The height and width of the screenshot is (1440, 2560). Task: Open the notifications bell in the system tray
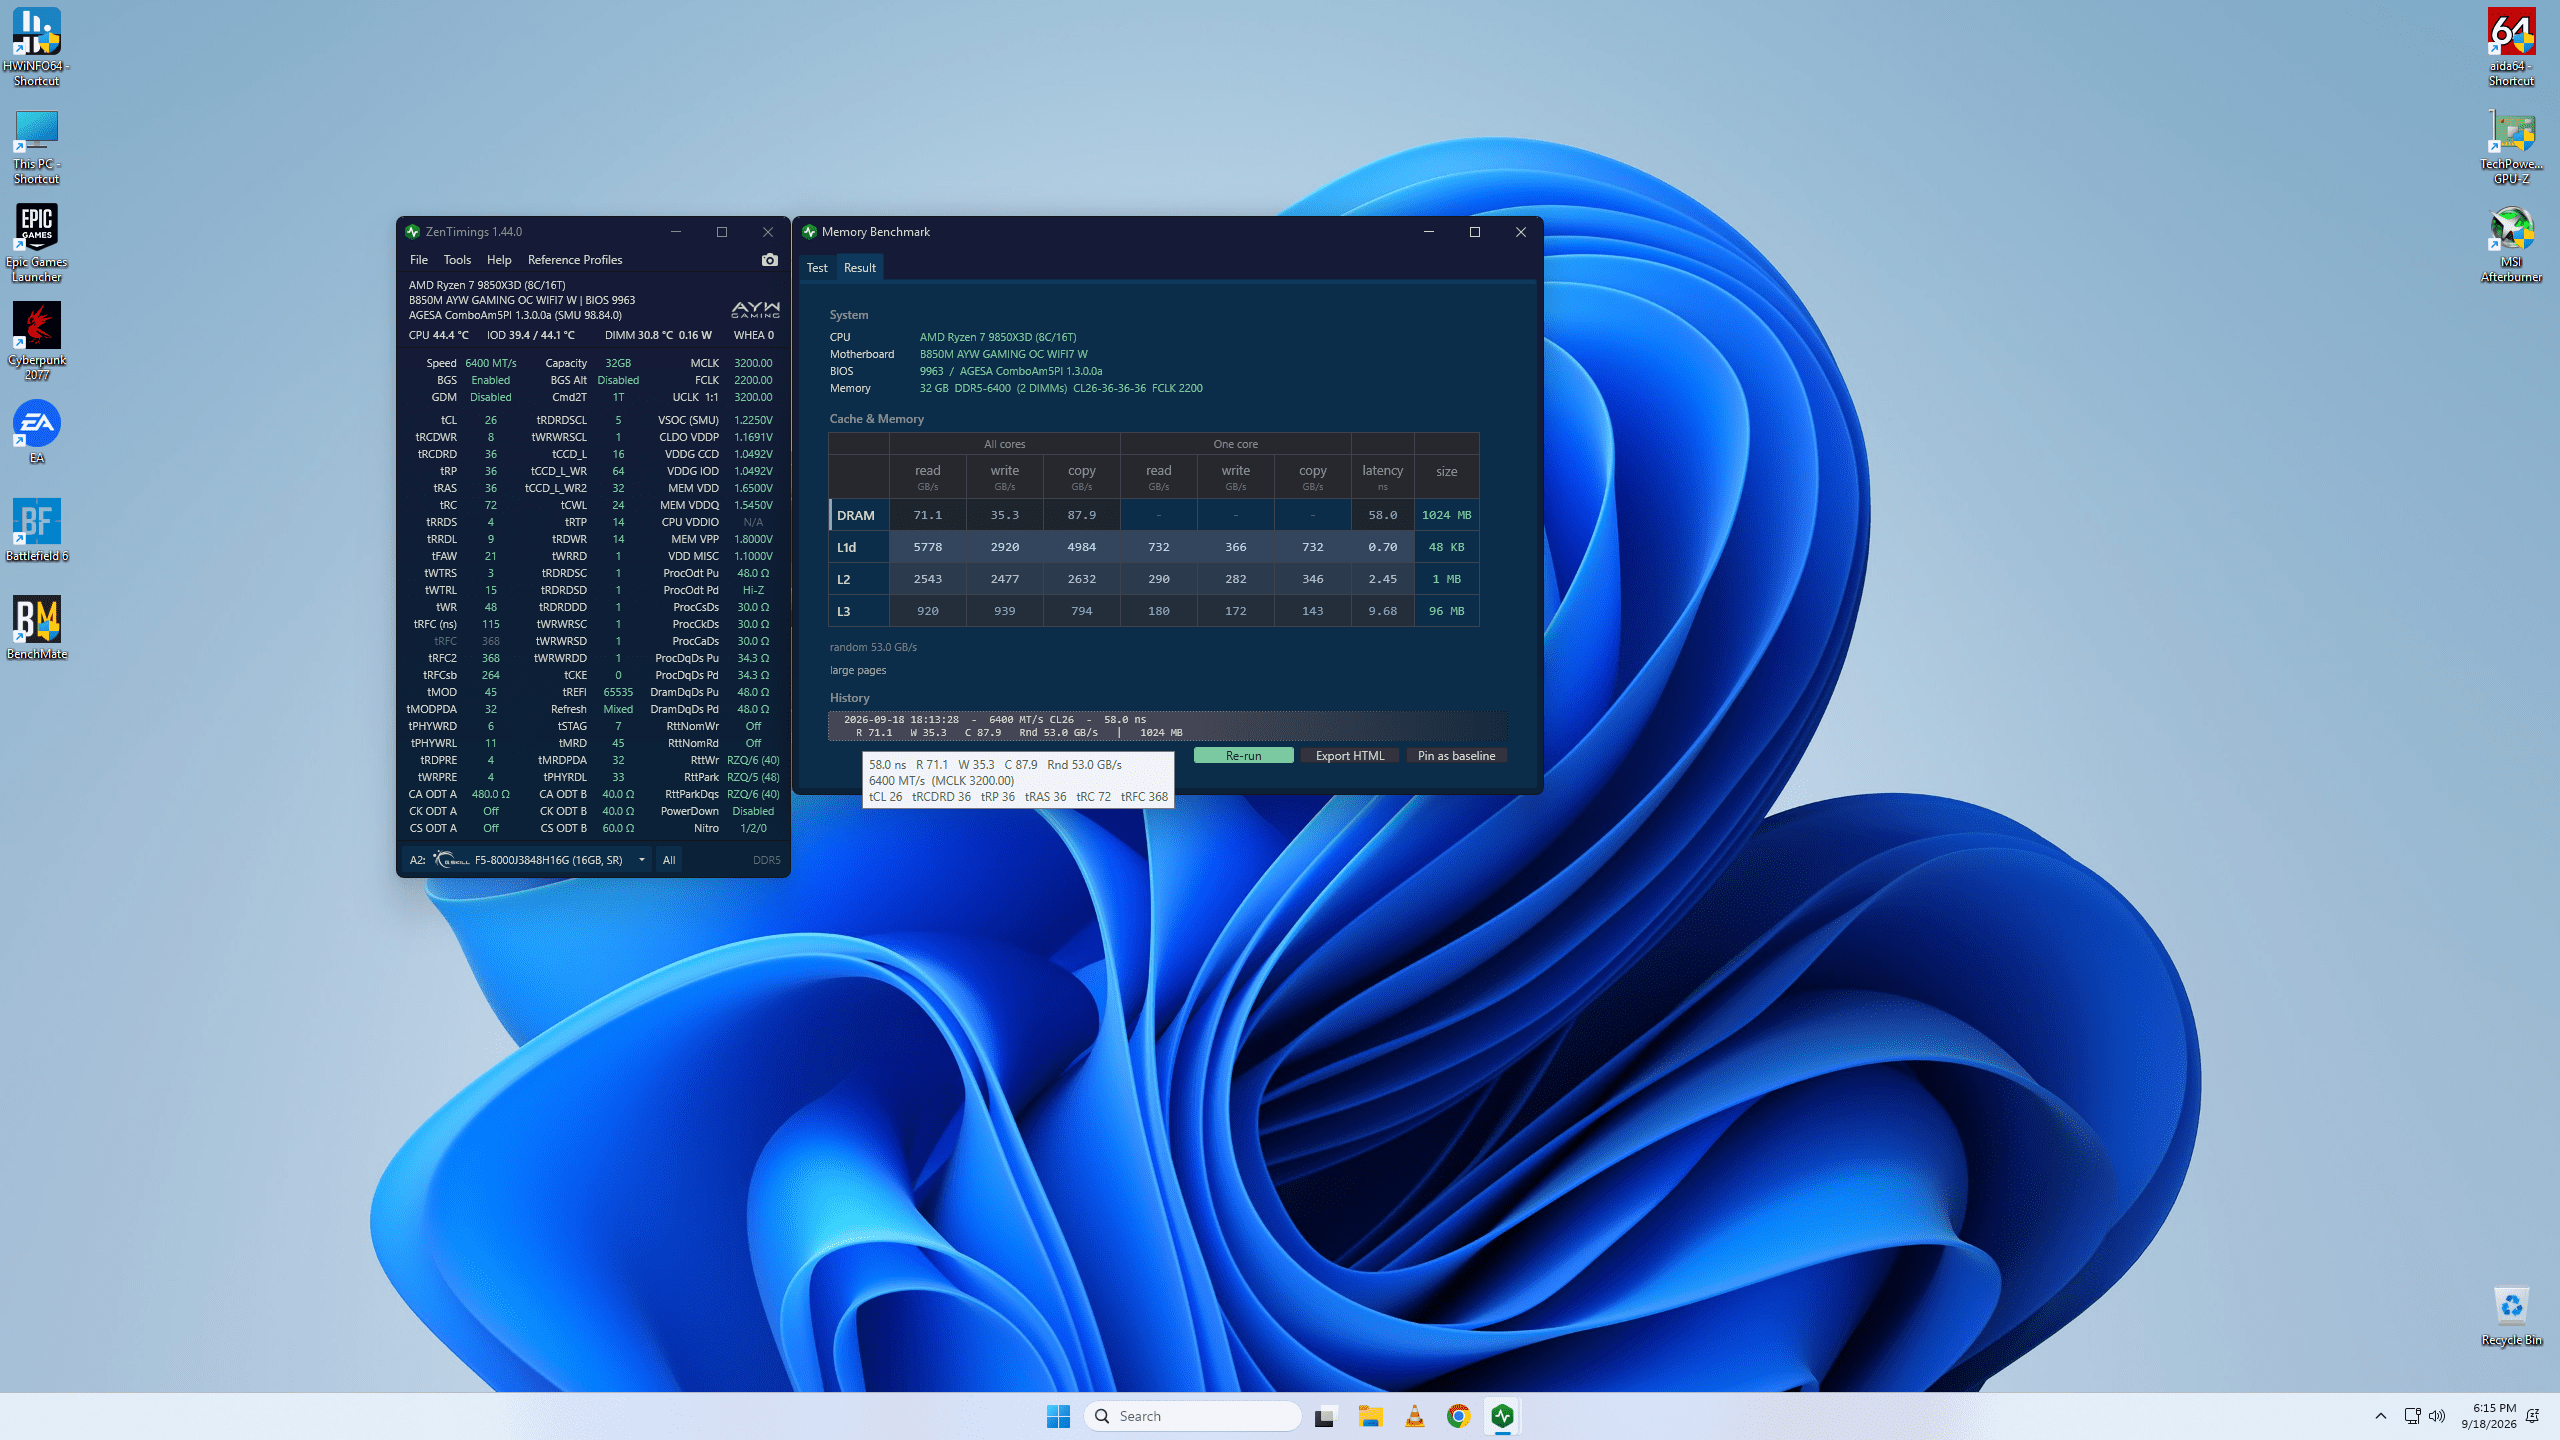[x=2533, y=1416]
